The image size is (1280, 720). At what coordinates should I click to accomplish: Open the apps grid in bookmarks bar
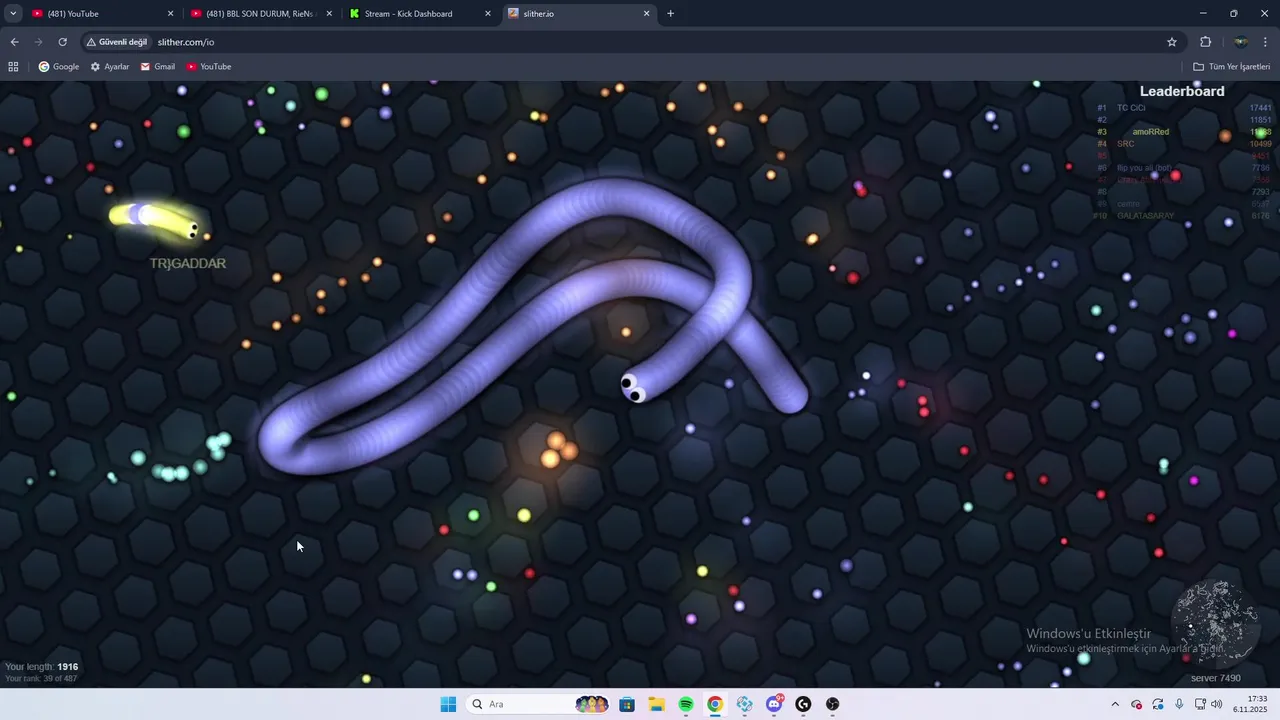coord(13,67)
